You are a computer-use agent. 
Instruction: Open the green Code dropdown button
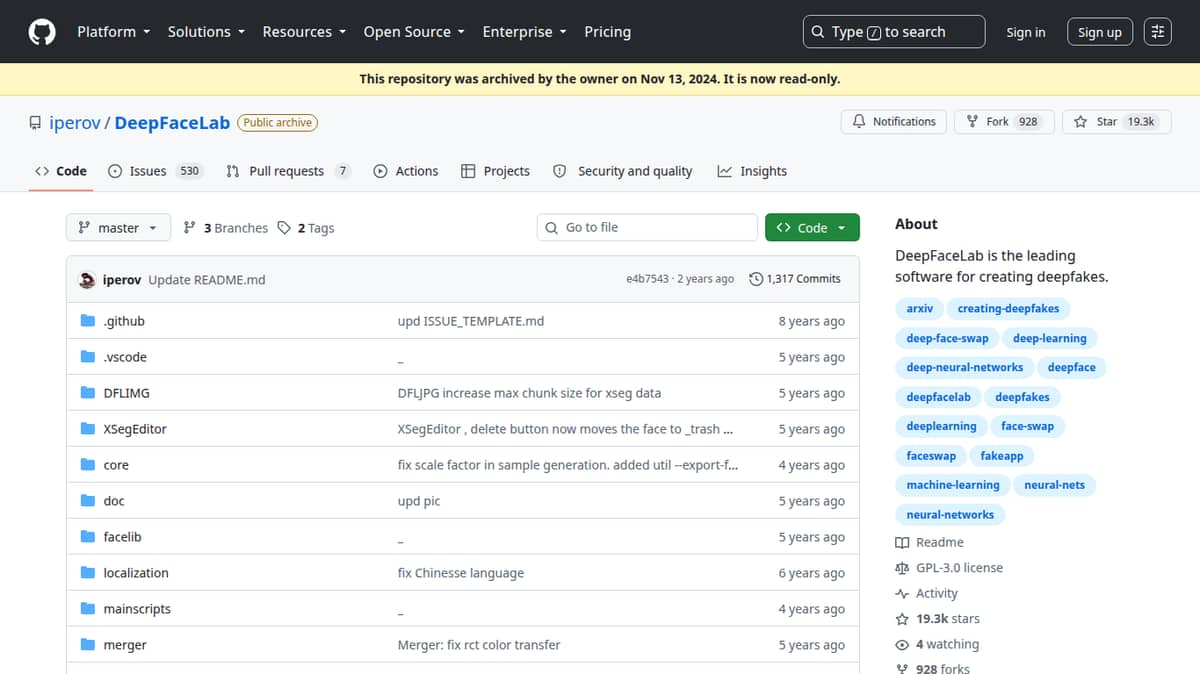812,228
